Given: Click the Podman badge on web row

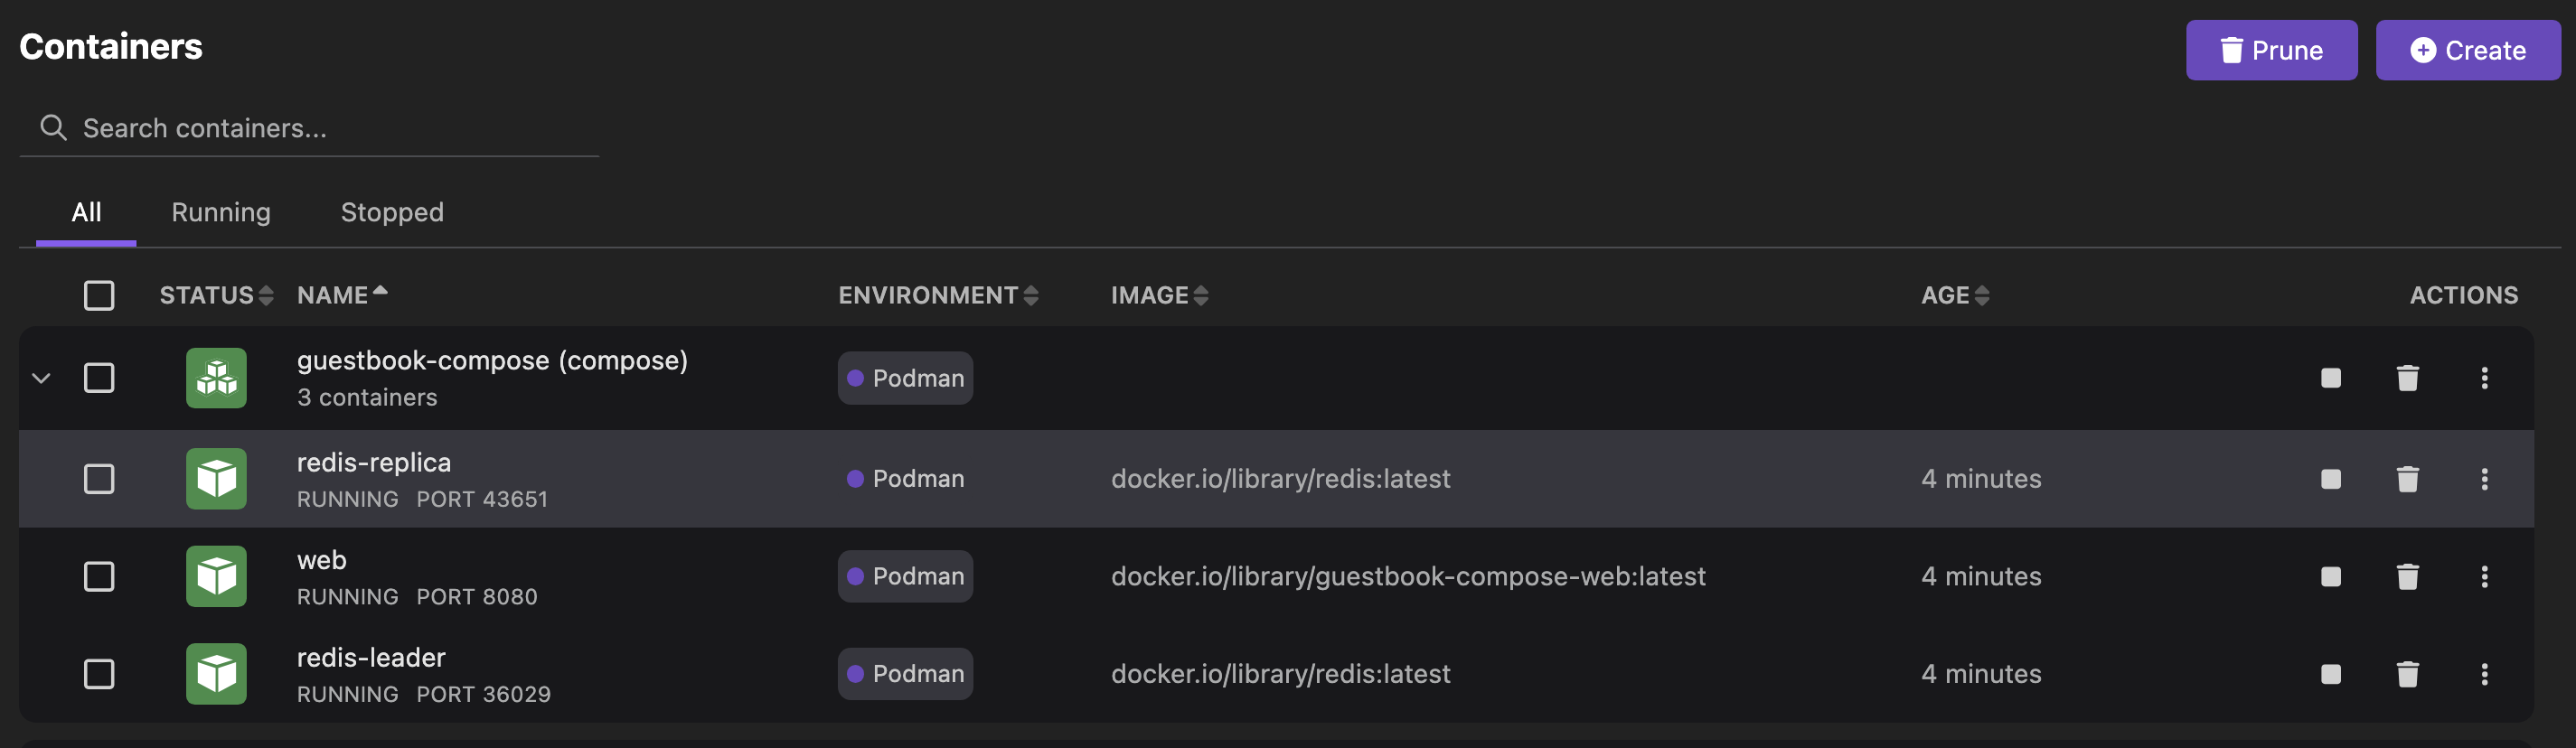Looking at the screenshot, I should pyautogui.click(x=905, y=576).
